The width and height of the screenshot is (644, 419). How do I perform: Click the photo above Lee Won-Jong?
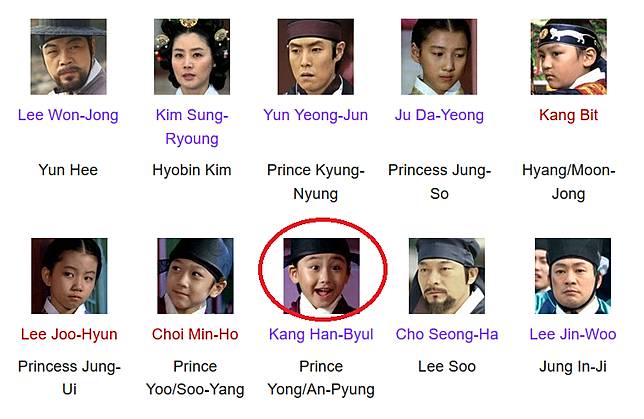[69, 57]
